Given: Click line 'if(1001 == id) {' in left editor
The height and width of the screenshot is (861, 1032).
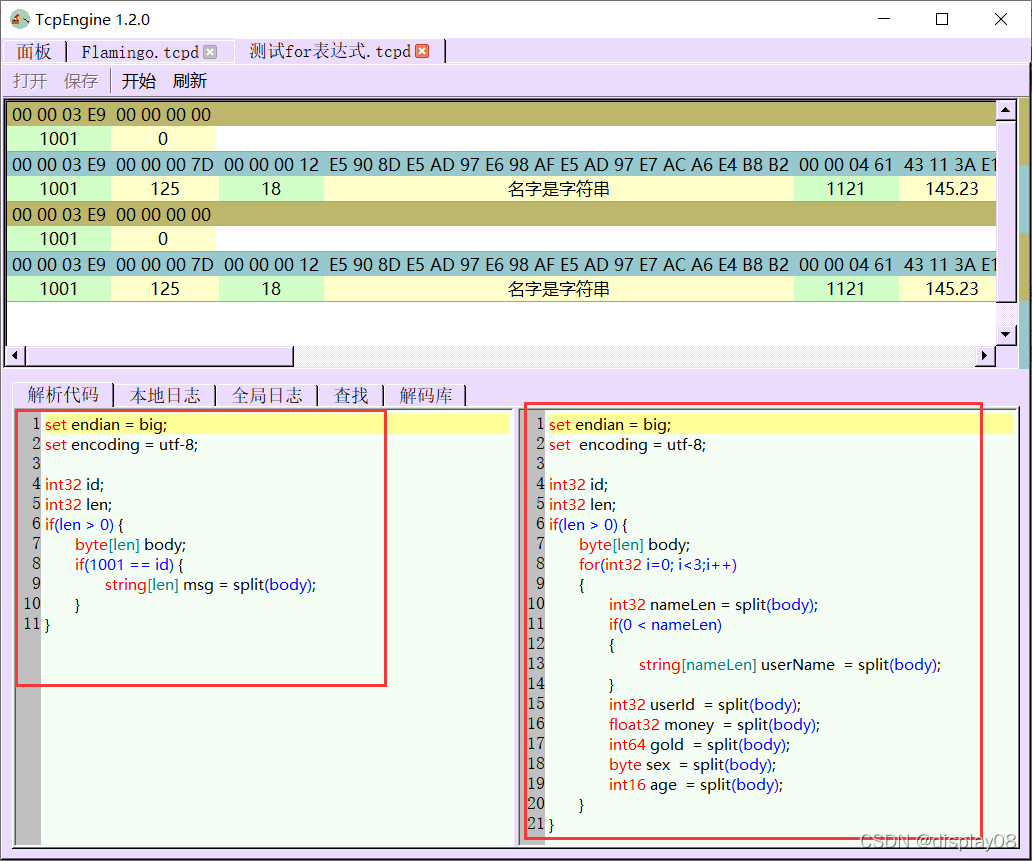Looking at the screenshot, I should click(129, 565).
